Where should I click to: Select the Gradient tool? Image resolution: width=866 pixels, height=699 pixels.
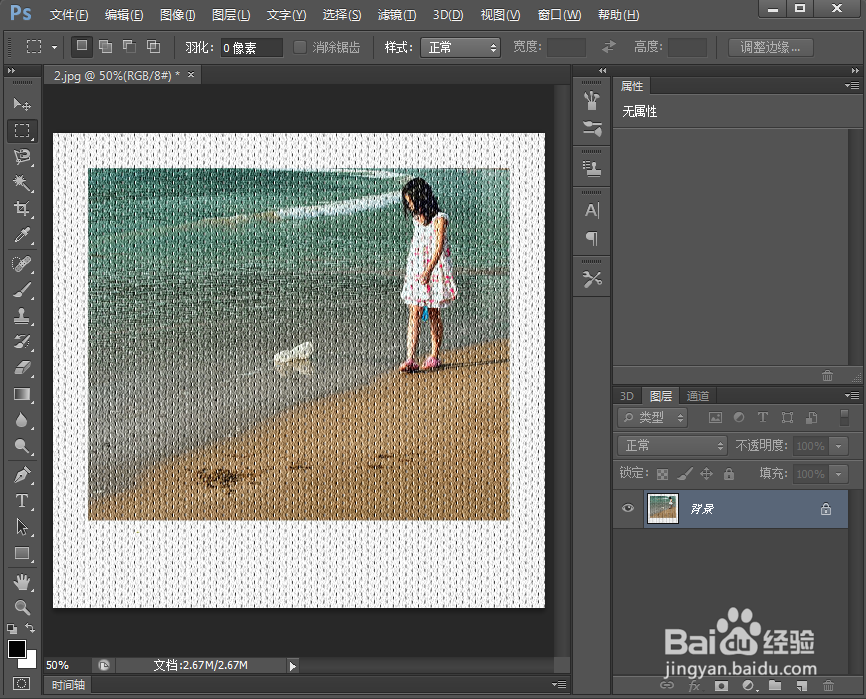pyautogui.click(x=22, y=394)
